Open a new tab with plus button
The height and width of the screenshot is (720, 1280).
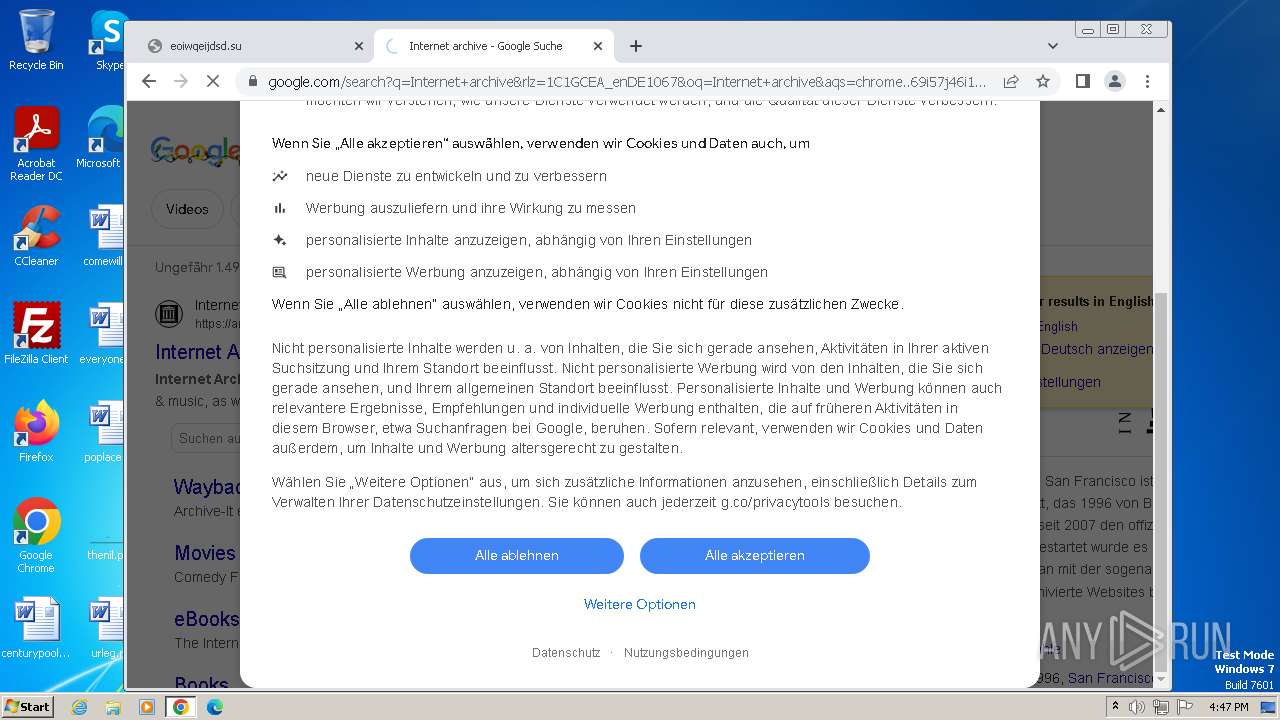click(x=636, y=46)
